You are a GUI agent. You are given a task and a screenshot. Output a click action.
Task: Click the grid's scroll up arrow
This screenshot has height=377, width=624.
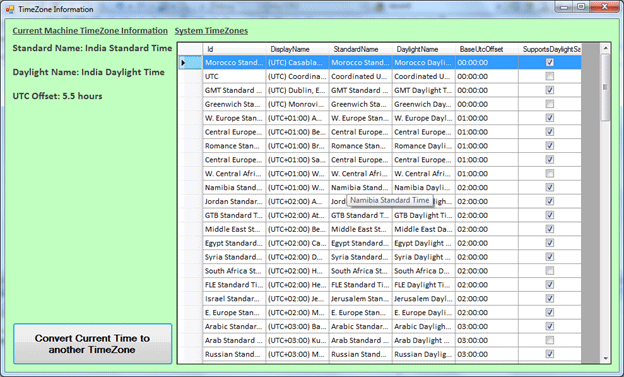(x=605, y=48)
